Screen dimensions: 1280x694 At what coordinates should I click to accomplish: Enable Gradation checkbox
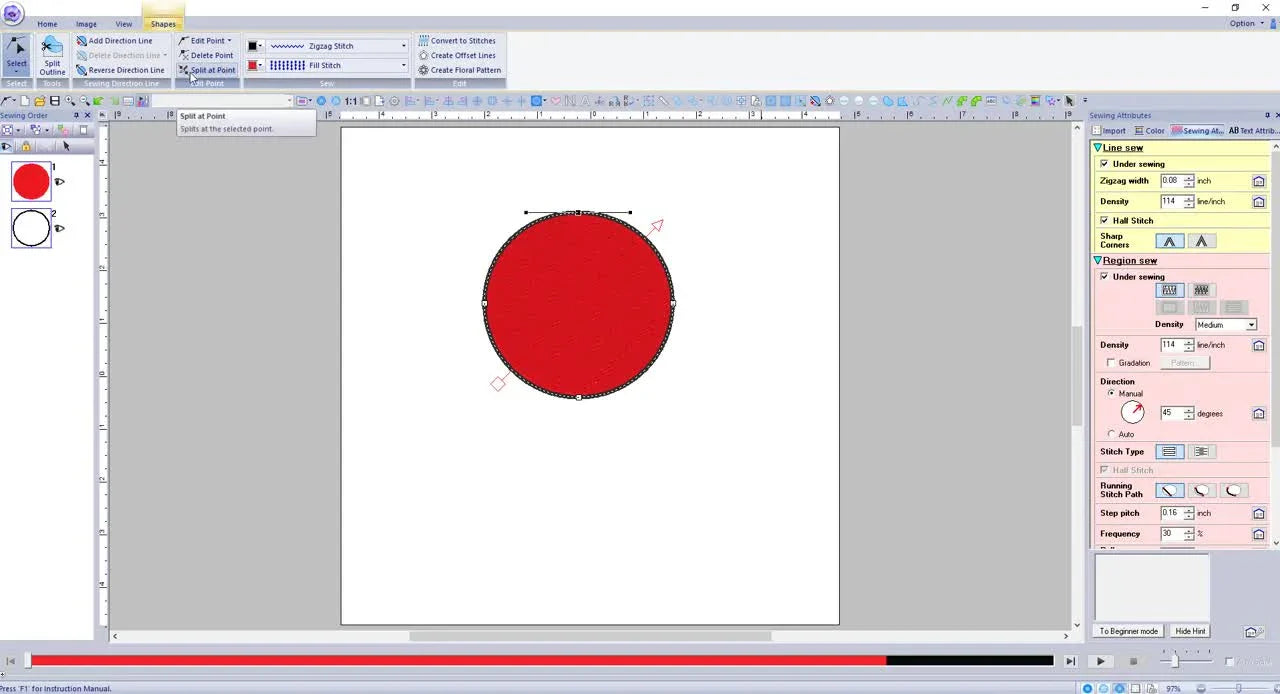click(1111, 363)
